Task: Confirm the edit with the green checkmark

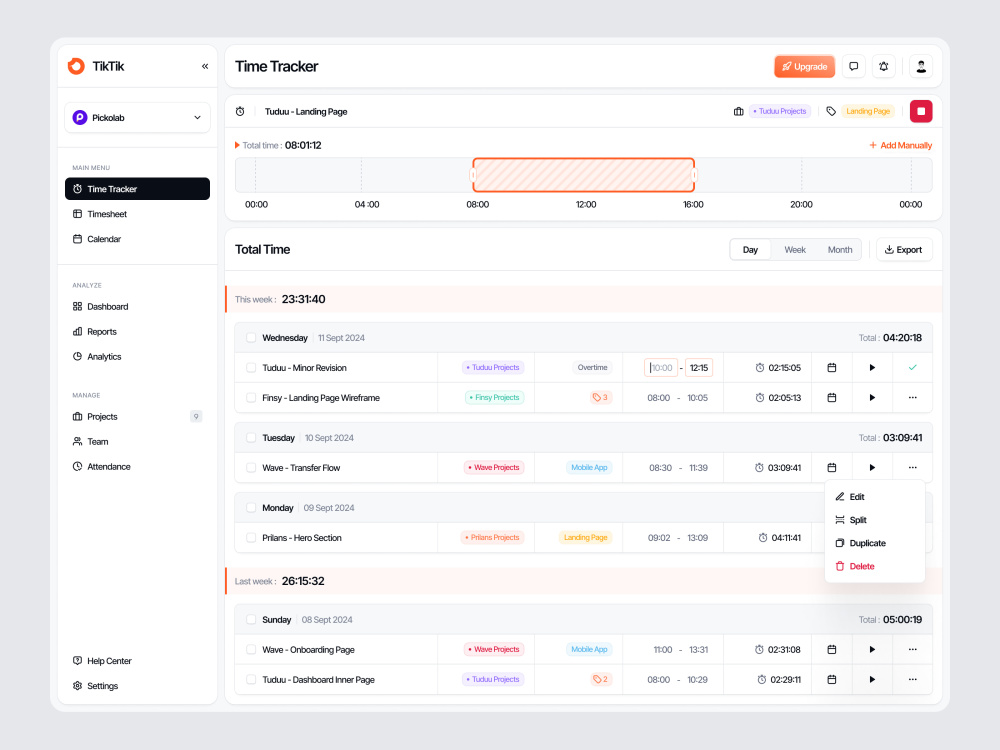Action: [x=913, y=368]
